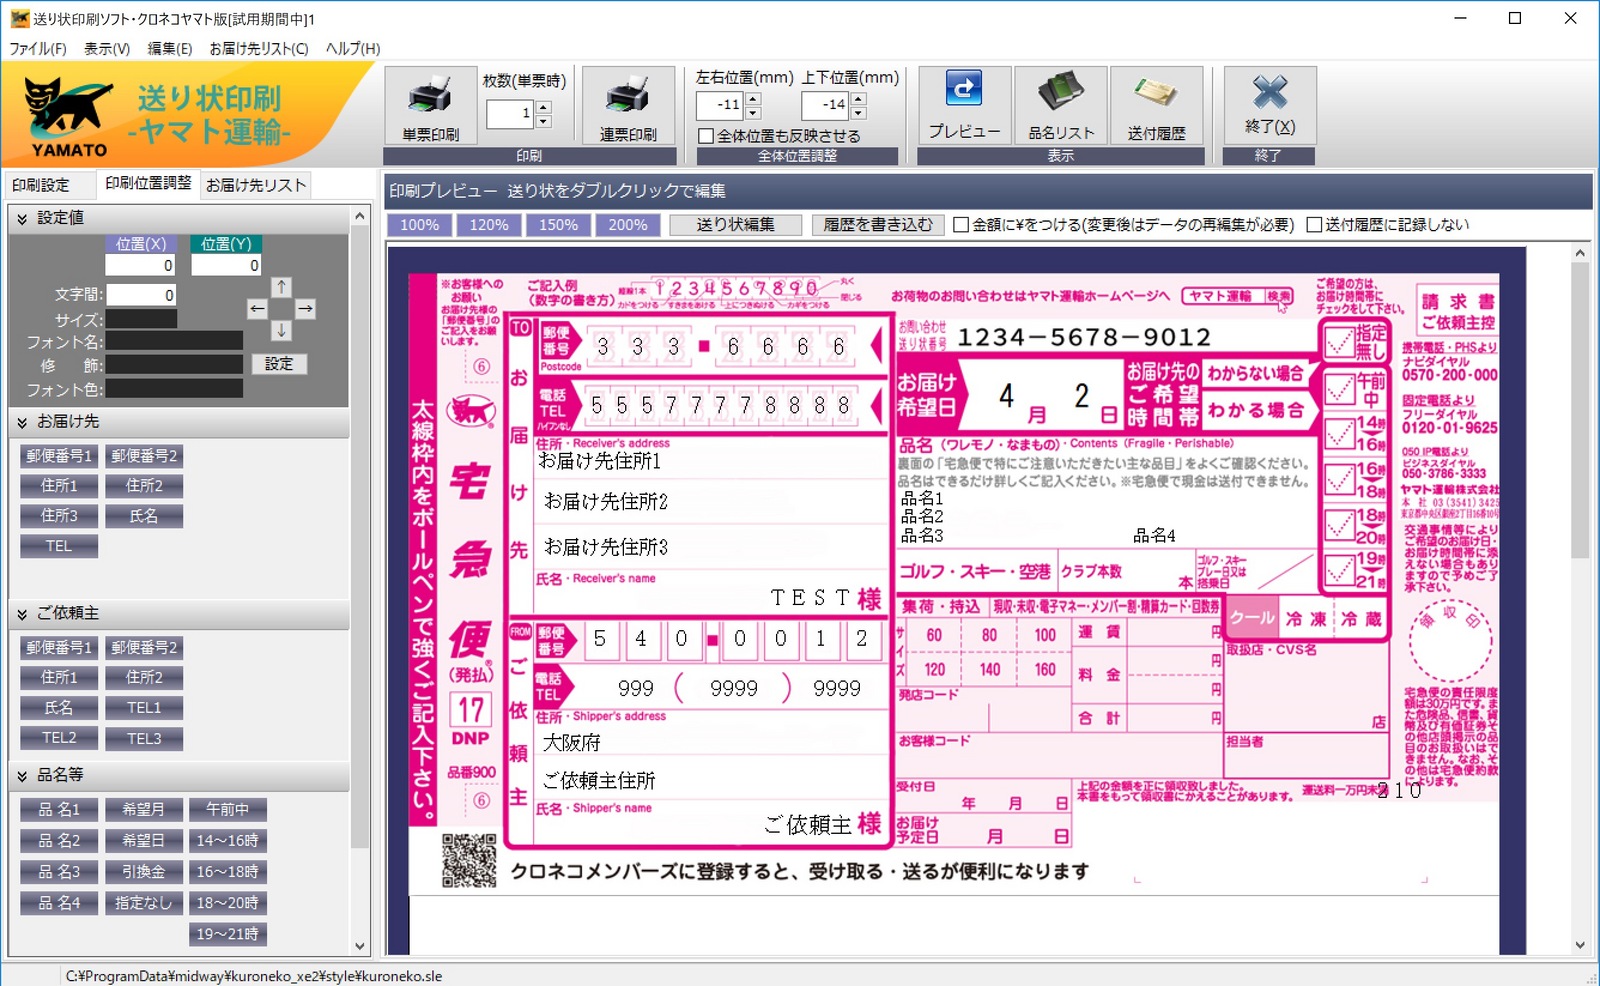
Task: Click the left panel vertical scrollbar
Action: pos(360,580)
